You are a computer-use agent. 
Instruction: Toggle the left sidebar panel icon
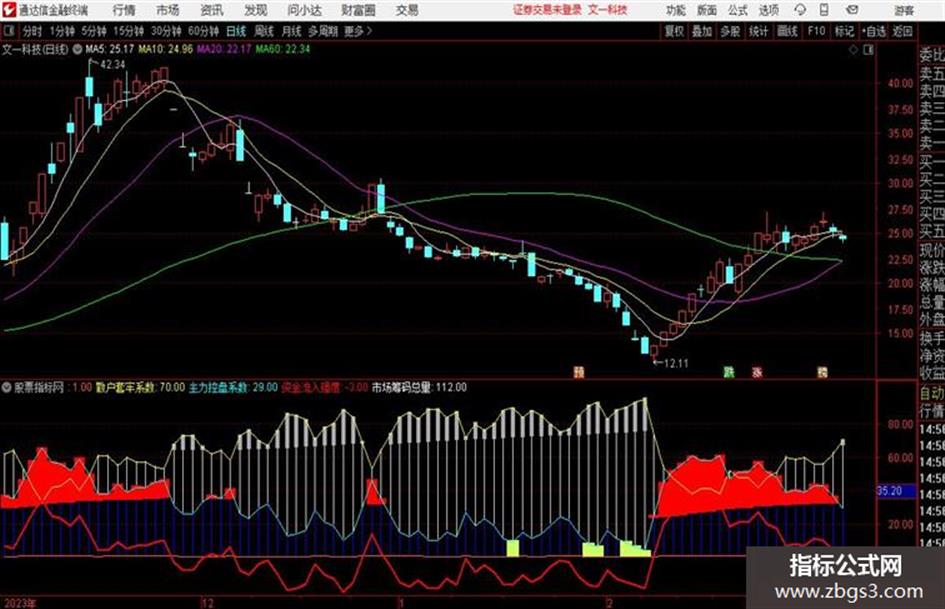click(x=8, y=31)
